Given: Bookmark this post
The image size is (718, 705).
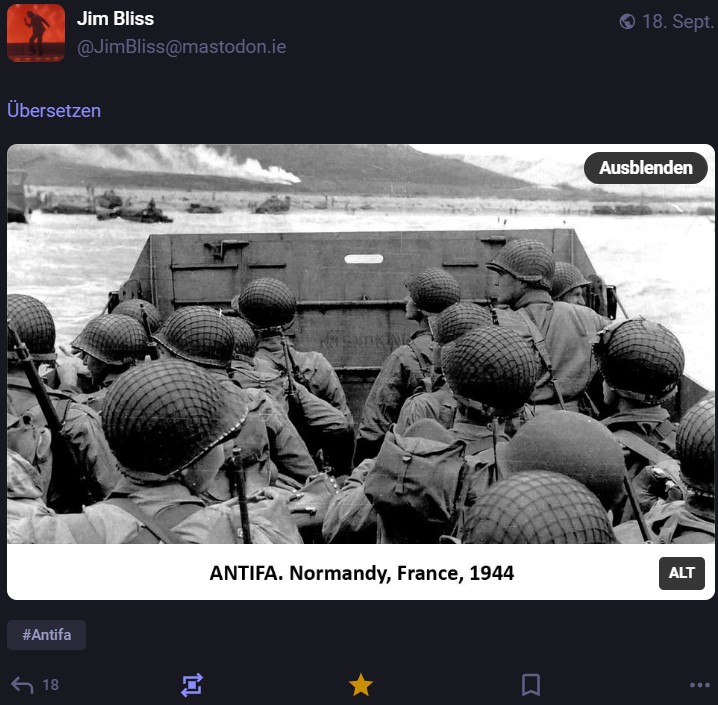Looking at the screenshot, I should pyautogui.click(x=531, y=685).
